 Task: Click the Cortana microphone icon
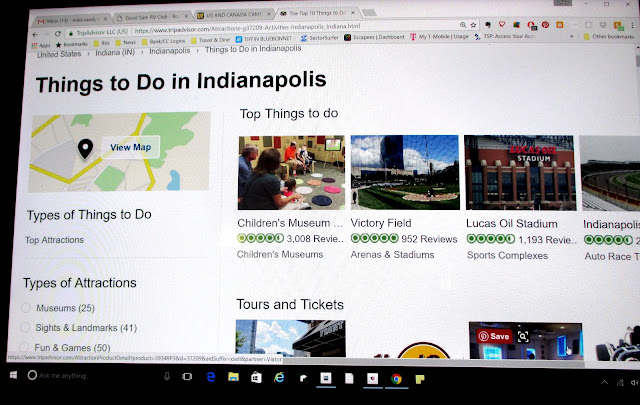point(167,376)
